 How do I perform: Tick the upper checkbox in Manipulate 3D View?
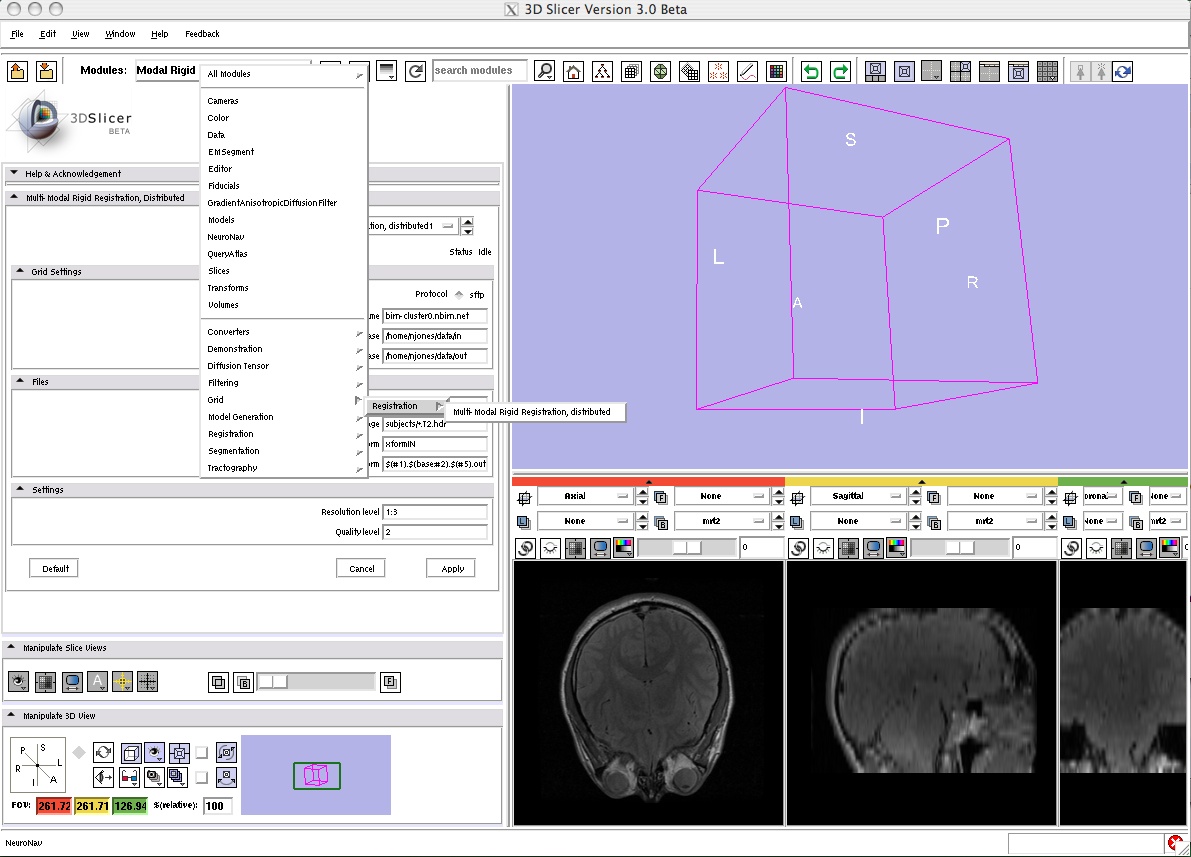point(202,752)
